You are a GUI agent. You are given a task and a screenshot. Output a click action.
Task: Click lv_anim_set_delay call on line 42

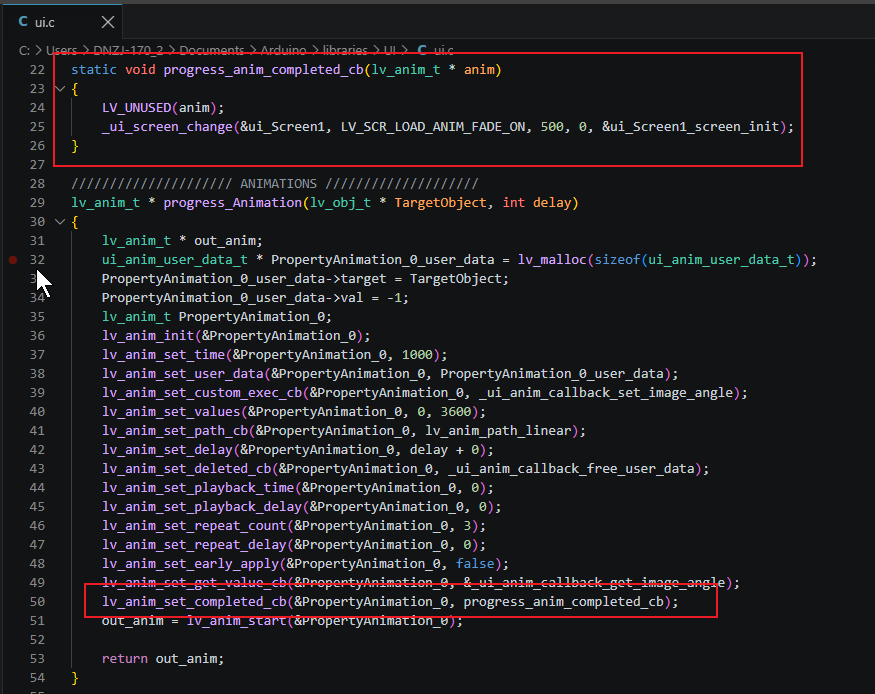pyautogui.click(x=167, y=450)
